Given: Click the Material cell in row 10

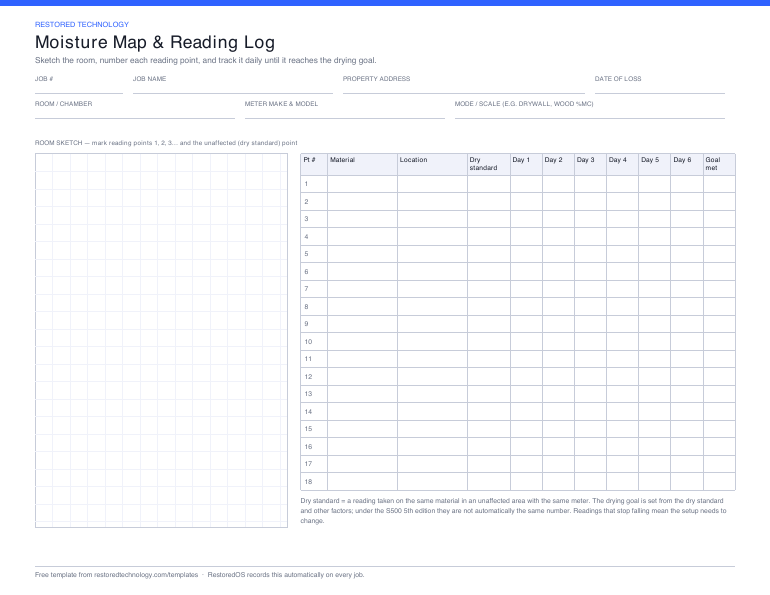Looking at the screenshot, I should [x=362, y=342].
